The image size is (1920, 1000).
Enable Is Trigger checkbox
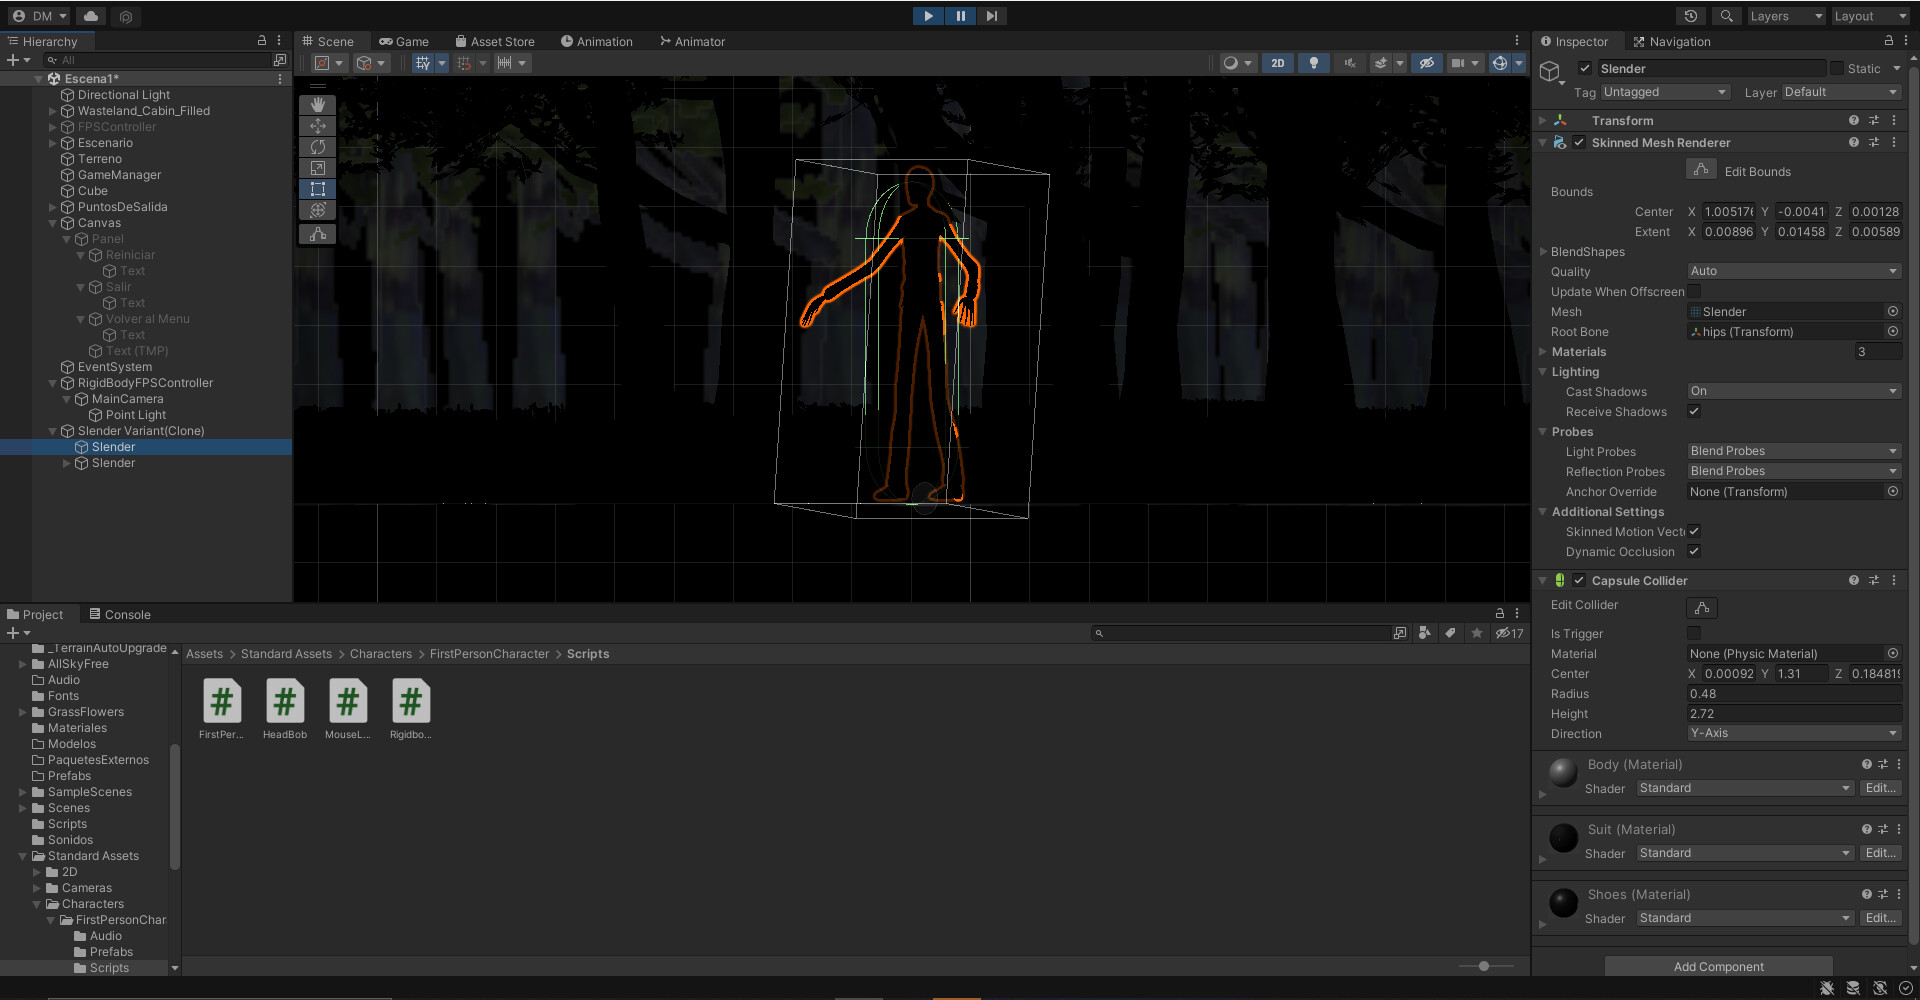(1694, 633)
